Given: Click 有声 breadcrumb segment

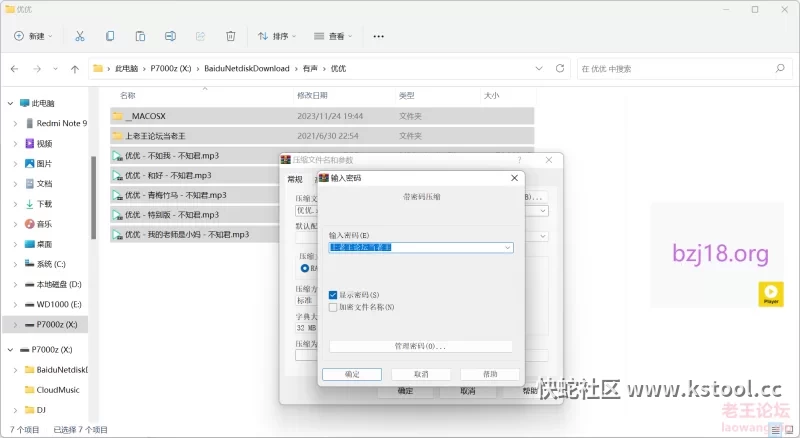Looking at the screenshot, I should pos(310,68).
